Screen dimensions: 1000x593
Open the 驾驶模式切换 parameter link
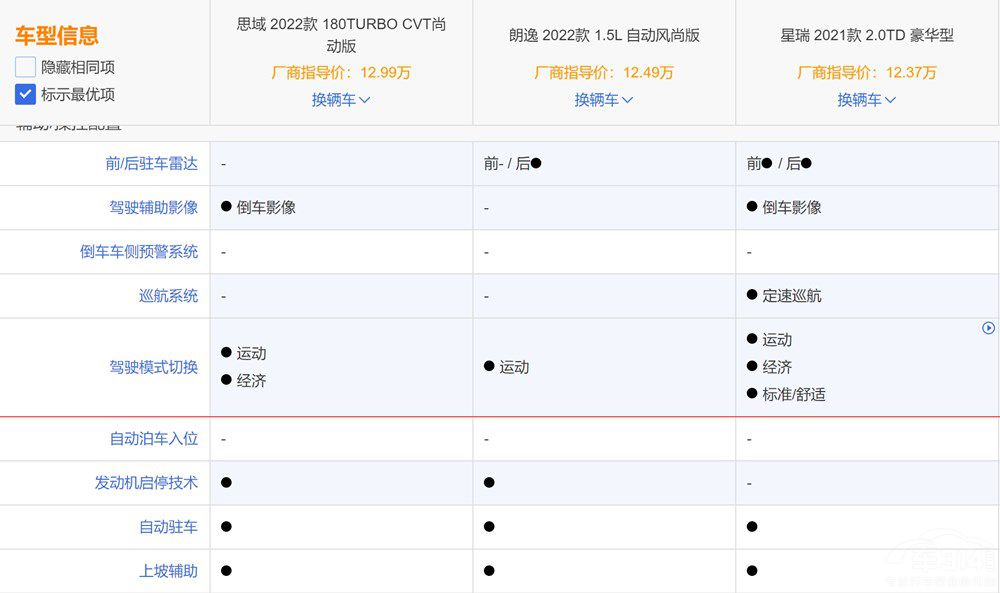coord(154,367)
